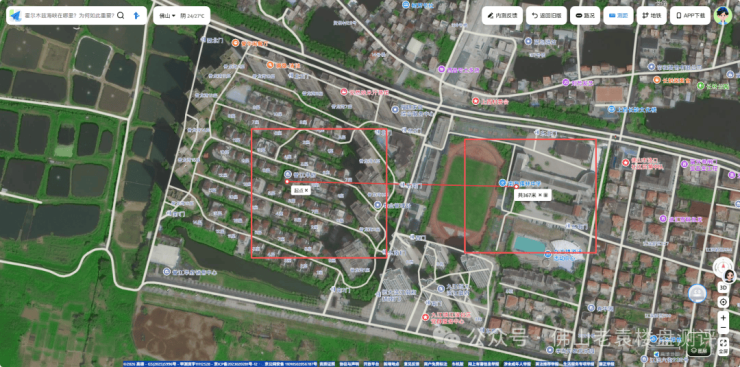Screen dimensions: 740x367
Task: Open the weather info 阴 24/27℃
Action: coord(192,16)
